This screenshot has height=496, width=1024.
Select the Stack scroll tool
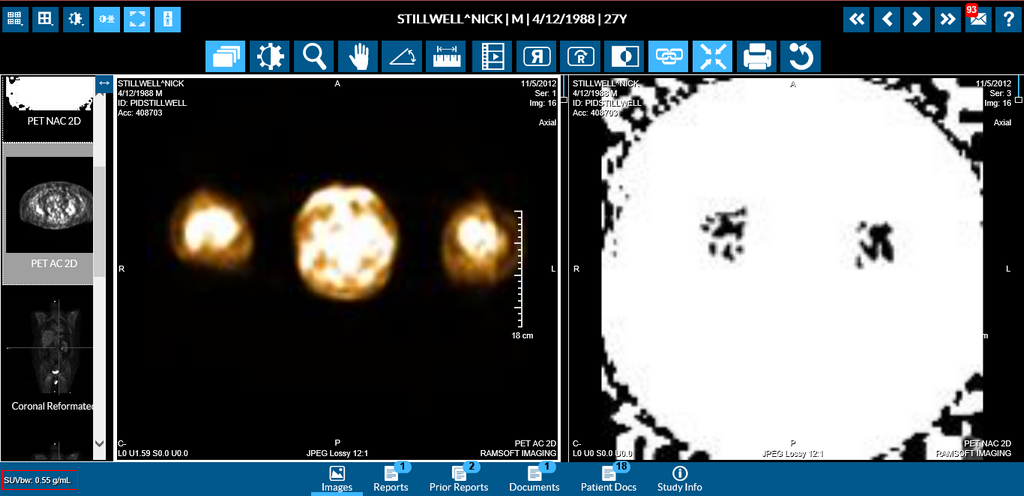(225, 57)
